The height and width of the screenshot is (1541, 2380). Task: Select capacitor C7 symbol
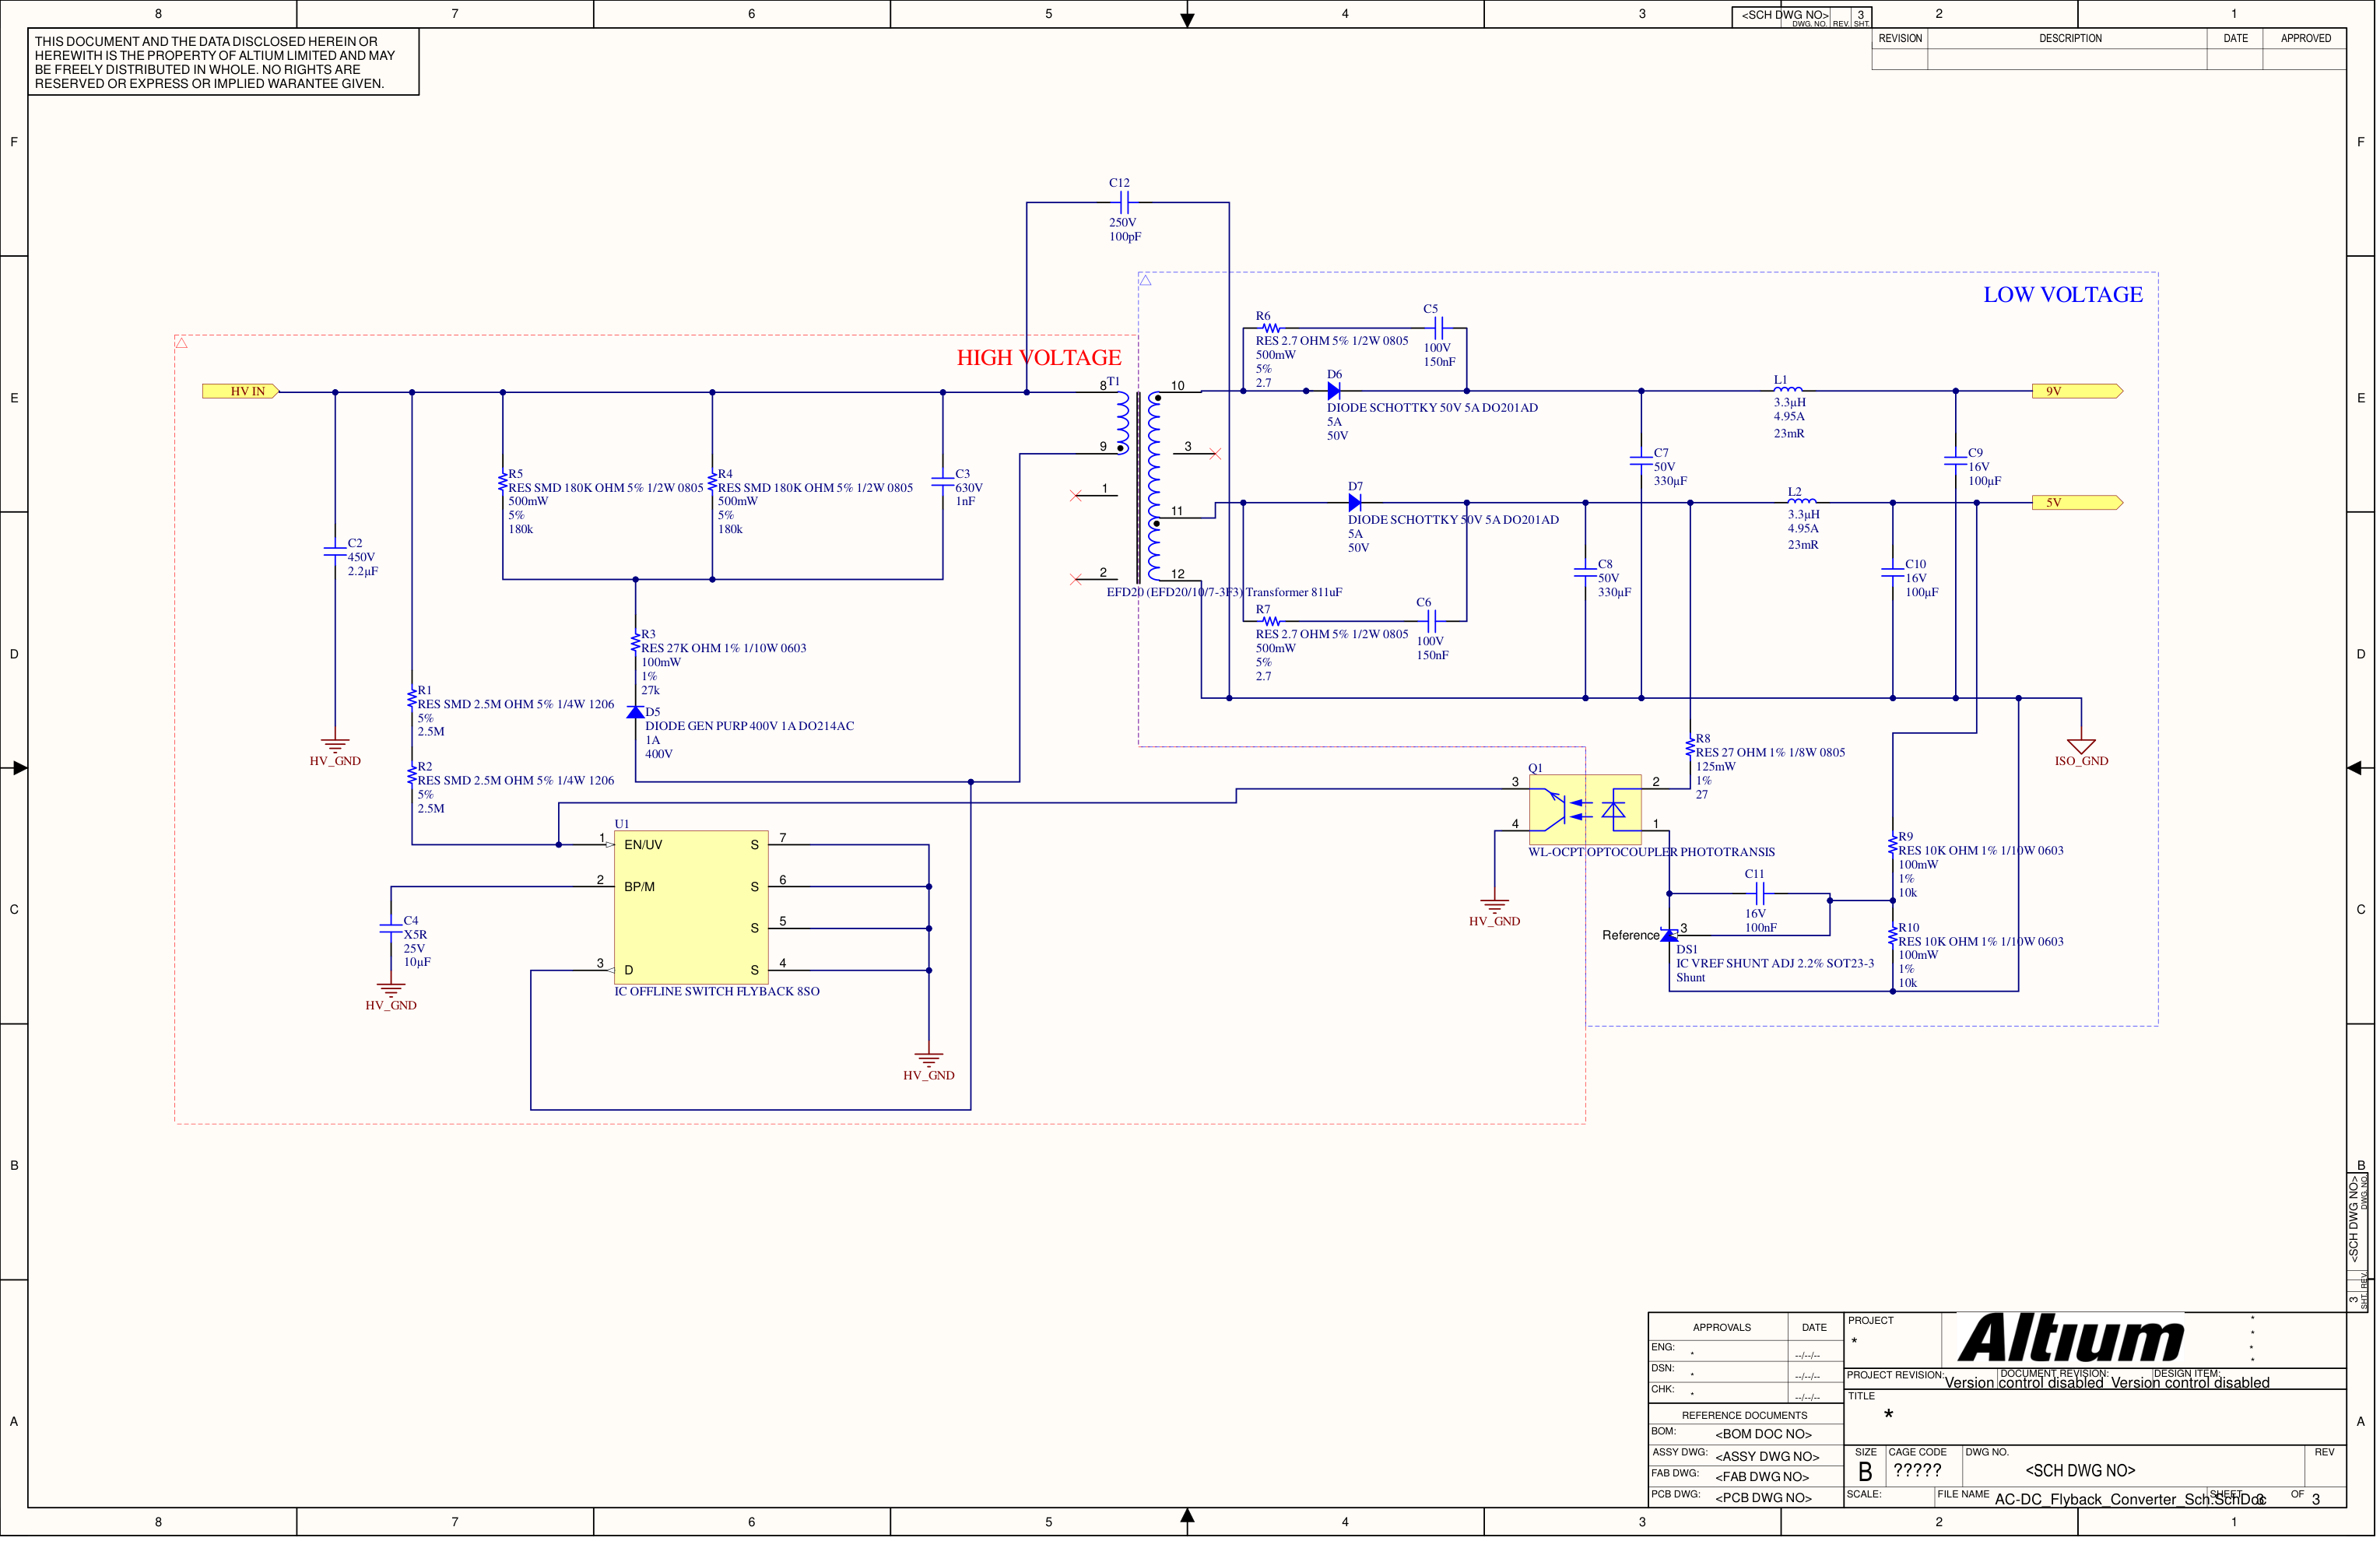coord(1641,461)
